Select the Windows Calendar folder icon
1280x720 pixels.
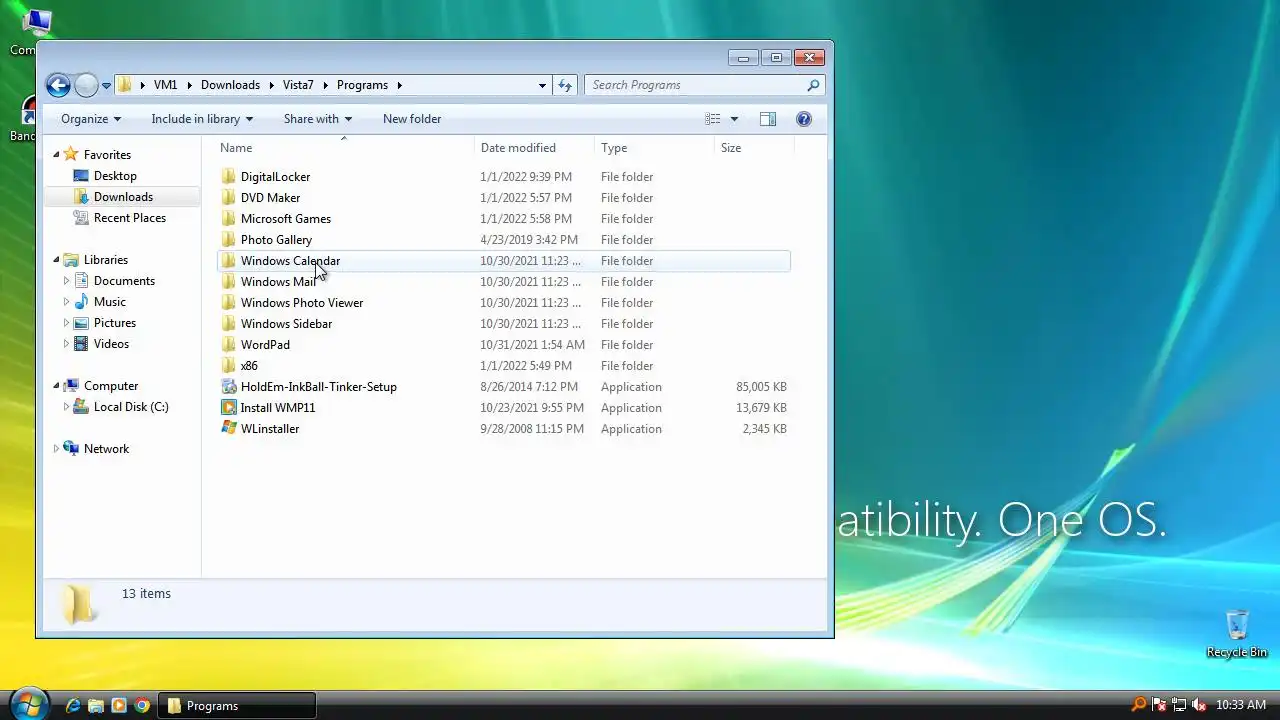pyautogui.click(x=229, y=261)
